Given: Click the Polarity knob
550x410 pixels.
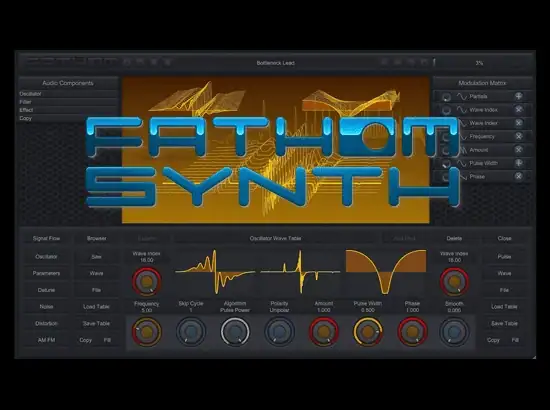Looking at the screenshot, I should [279, 331].
